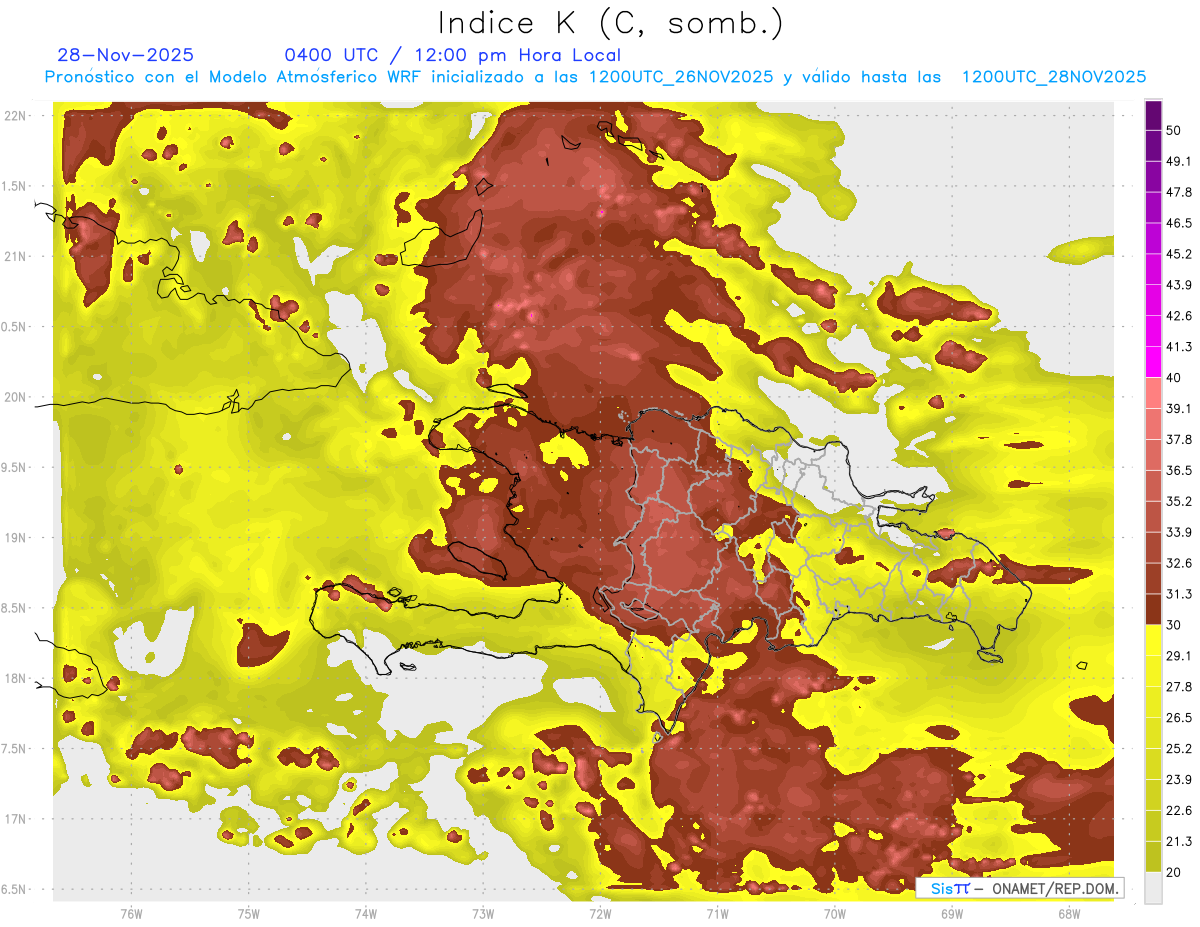
Task: Click the '37.8' colorbar value
Action: [x=1179, y=439]
